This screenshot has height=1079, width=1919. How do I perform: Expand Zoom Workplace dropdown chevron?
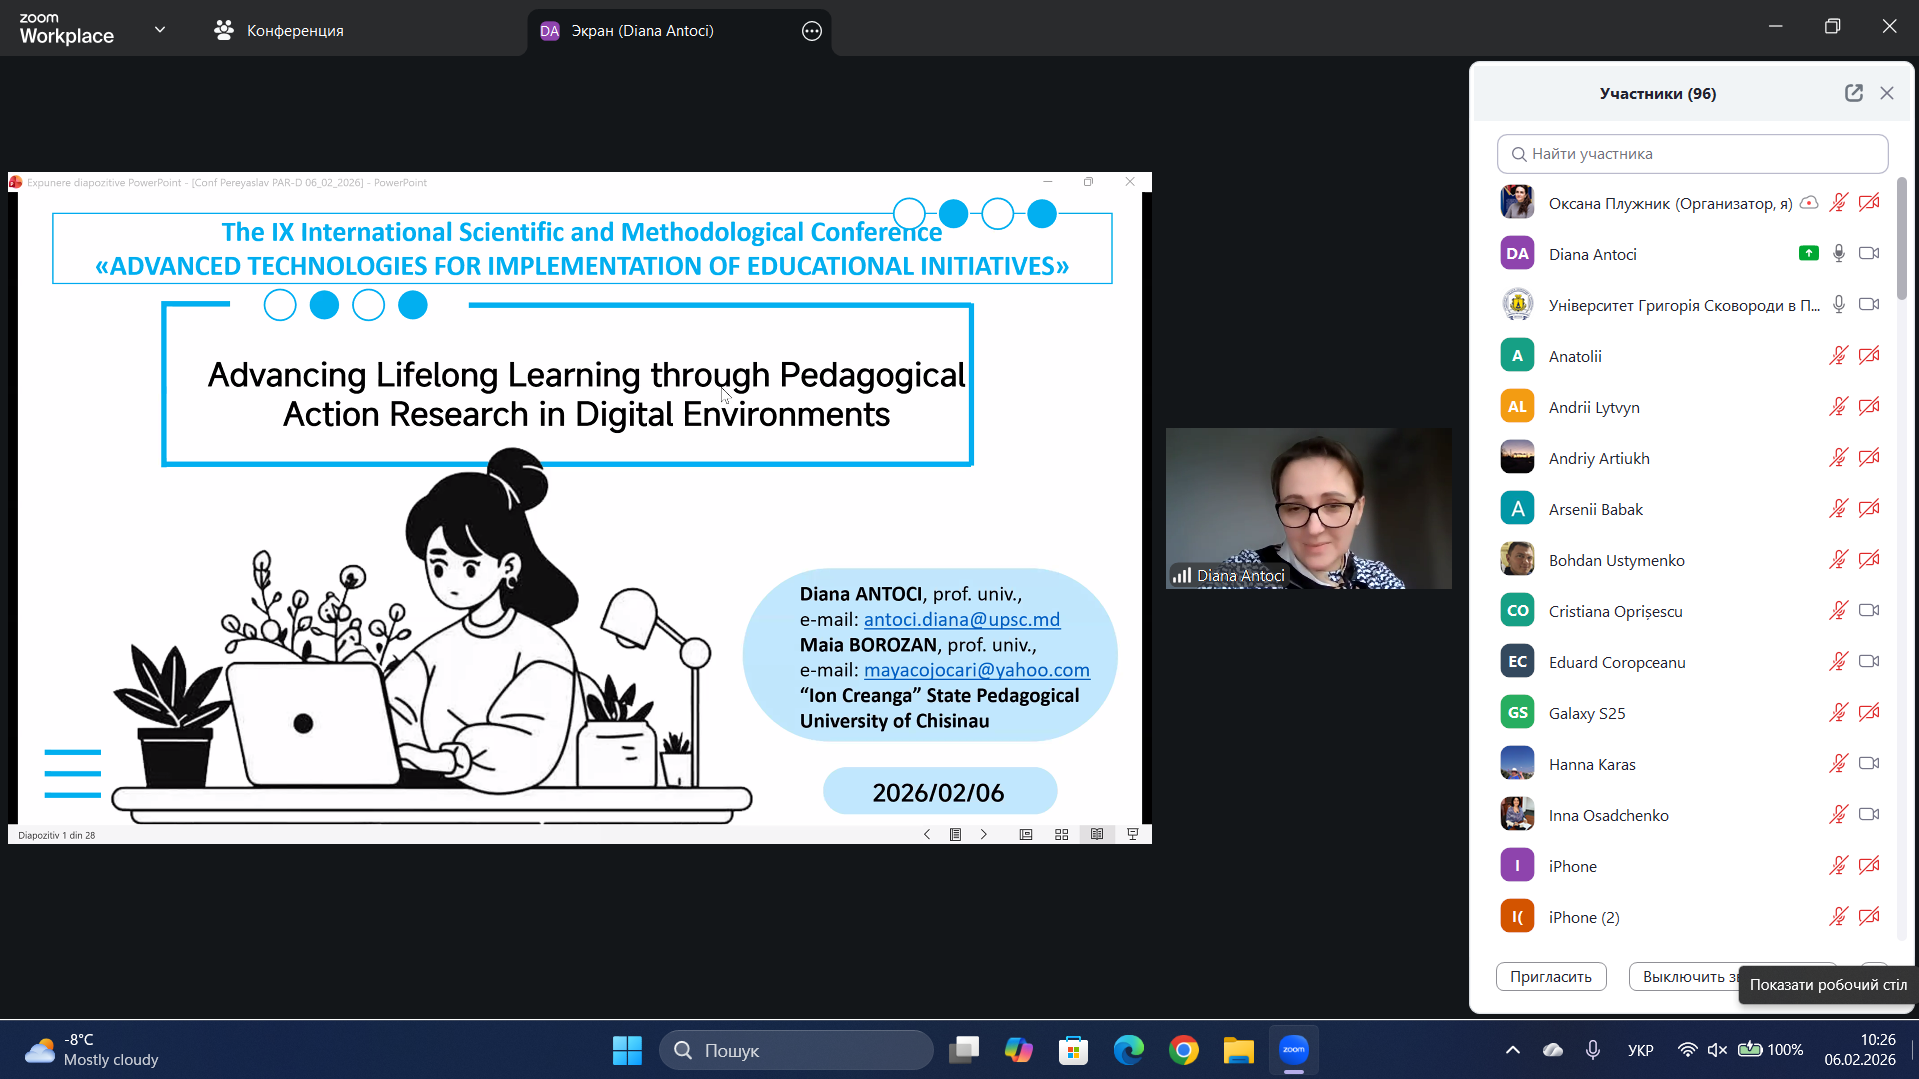click(160, 30)
